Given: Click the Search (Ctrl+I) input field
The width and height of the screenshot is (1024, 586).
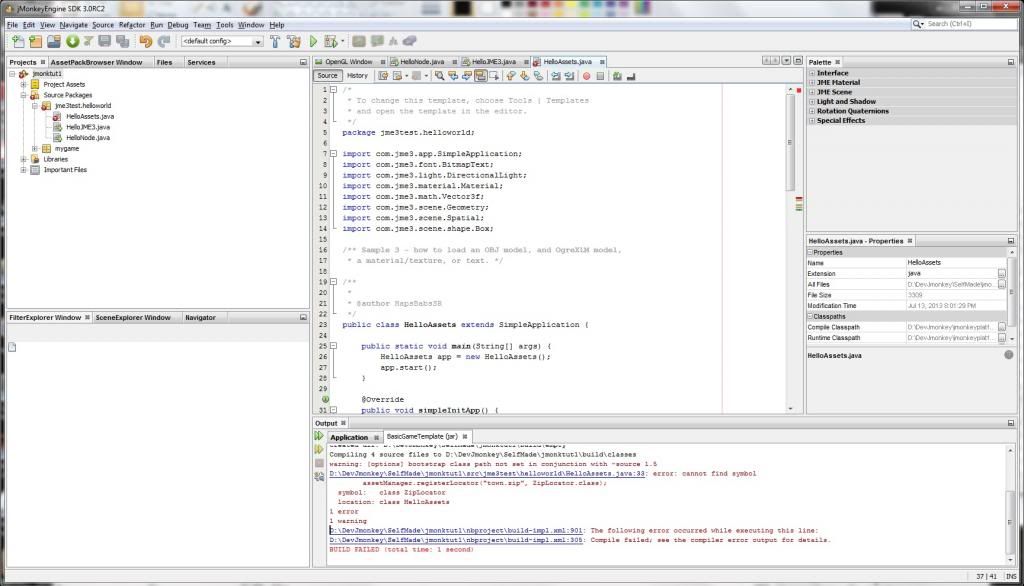Looking at the screenshot, I should click(965, 23).
